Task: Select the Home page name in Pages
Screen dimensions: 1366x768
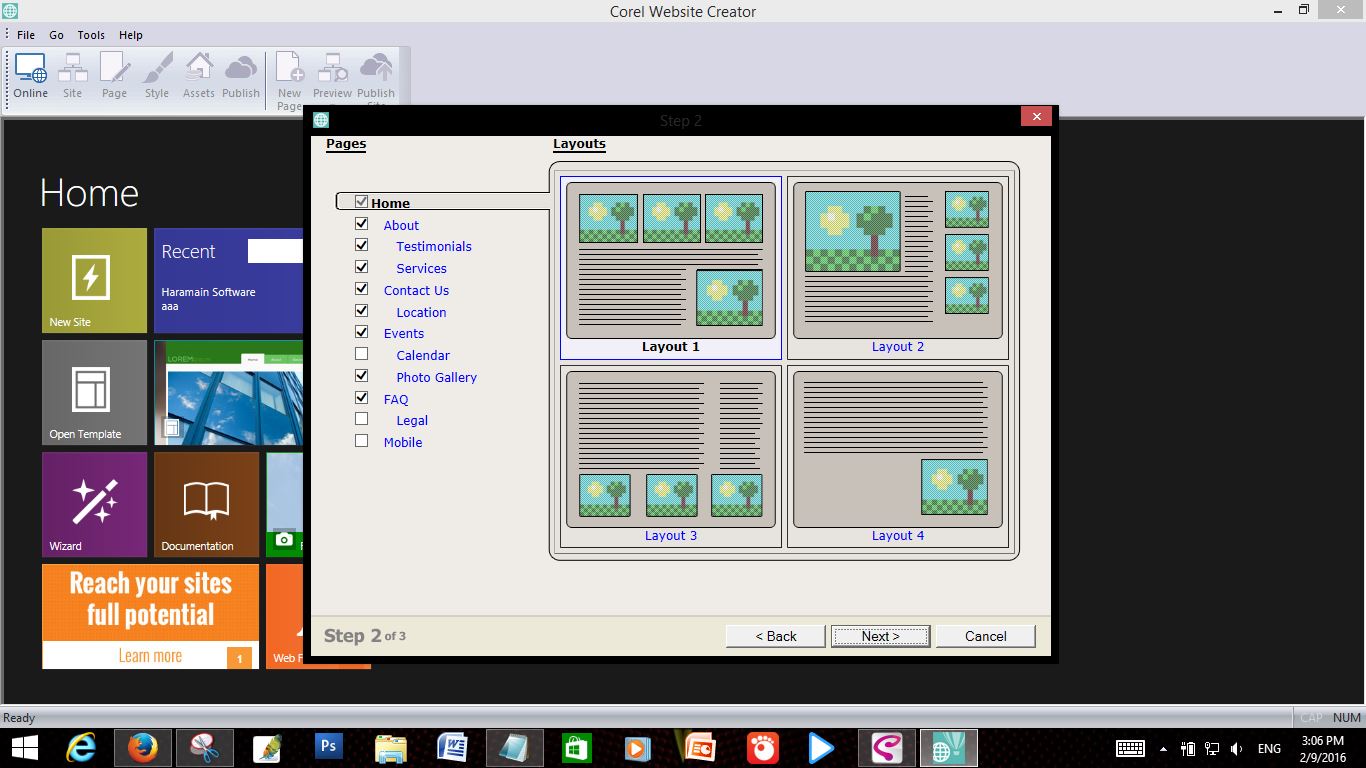Action: coord(390,203)
